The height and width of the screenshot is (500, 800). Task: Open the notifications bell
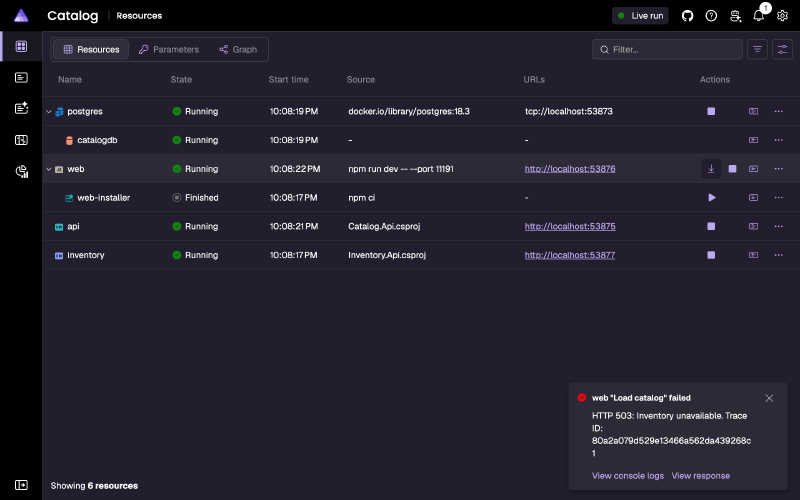click(759, 16)
